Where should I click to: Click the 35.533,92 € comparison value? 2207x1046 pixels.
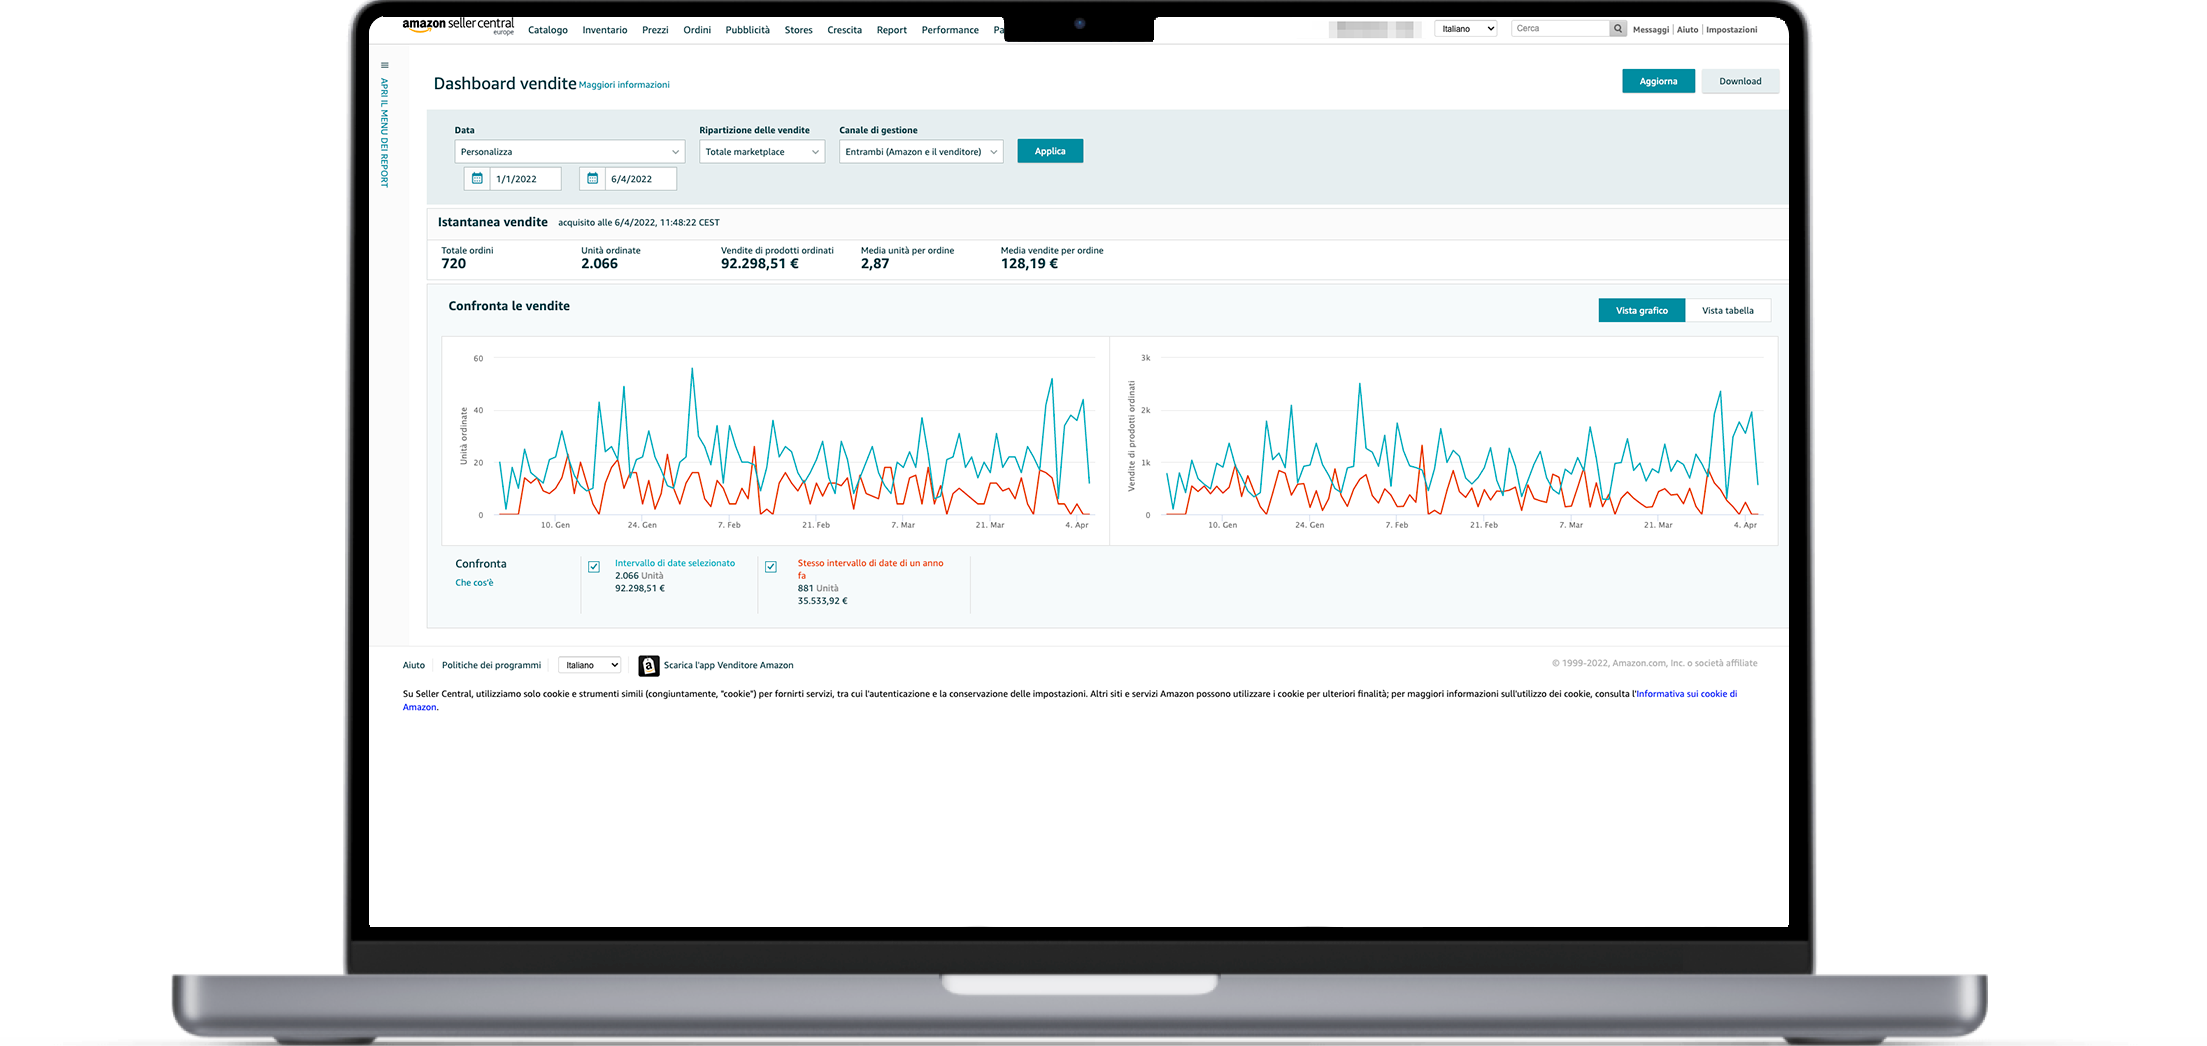(822, 602)
